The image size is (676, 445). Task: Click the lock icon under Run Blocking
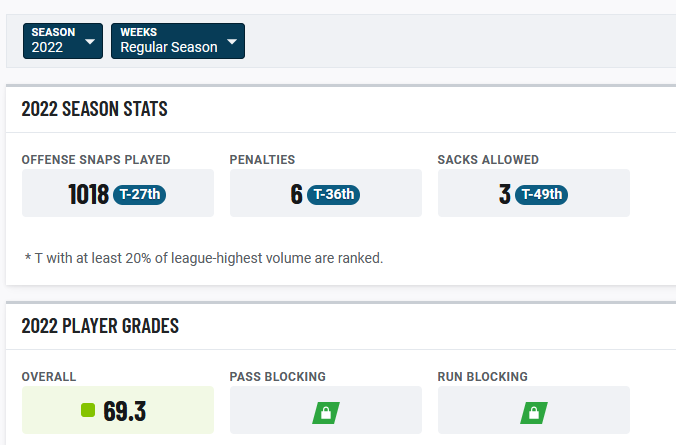534,411
